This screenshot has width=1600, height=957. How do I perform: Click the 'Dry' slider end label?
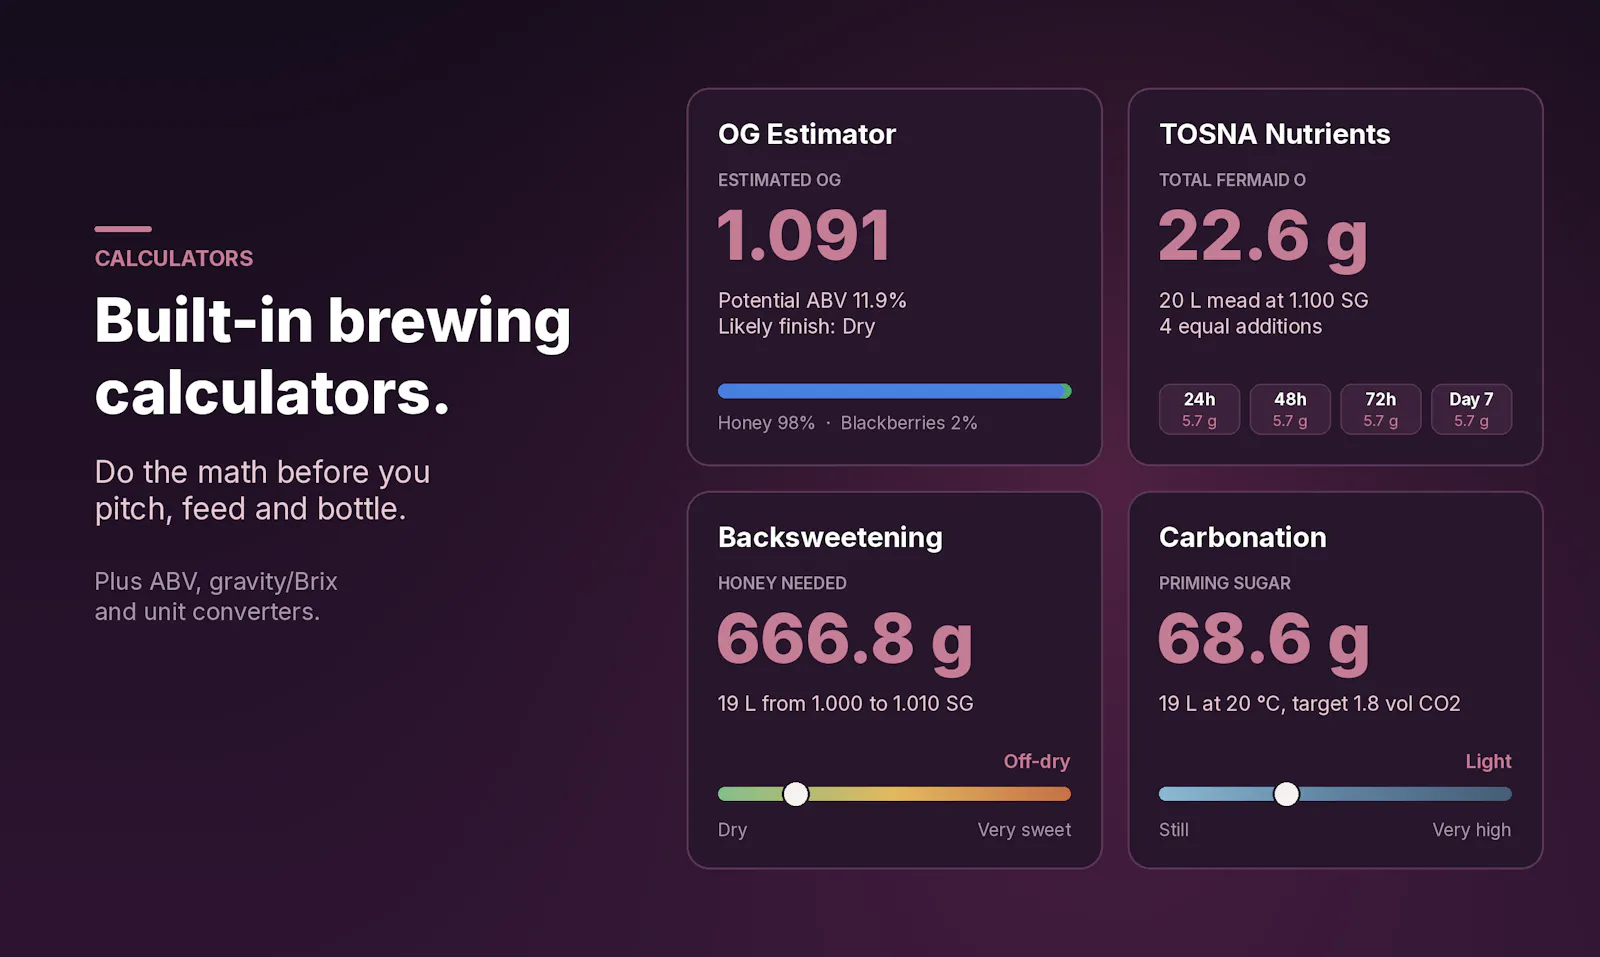pyautogui.click(x=732, y=830)
